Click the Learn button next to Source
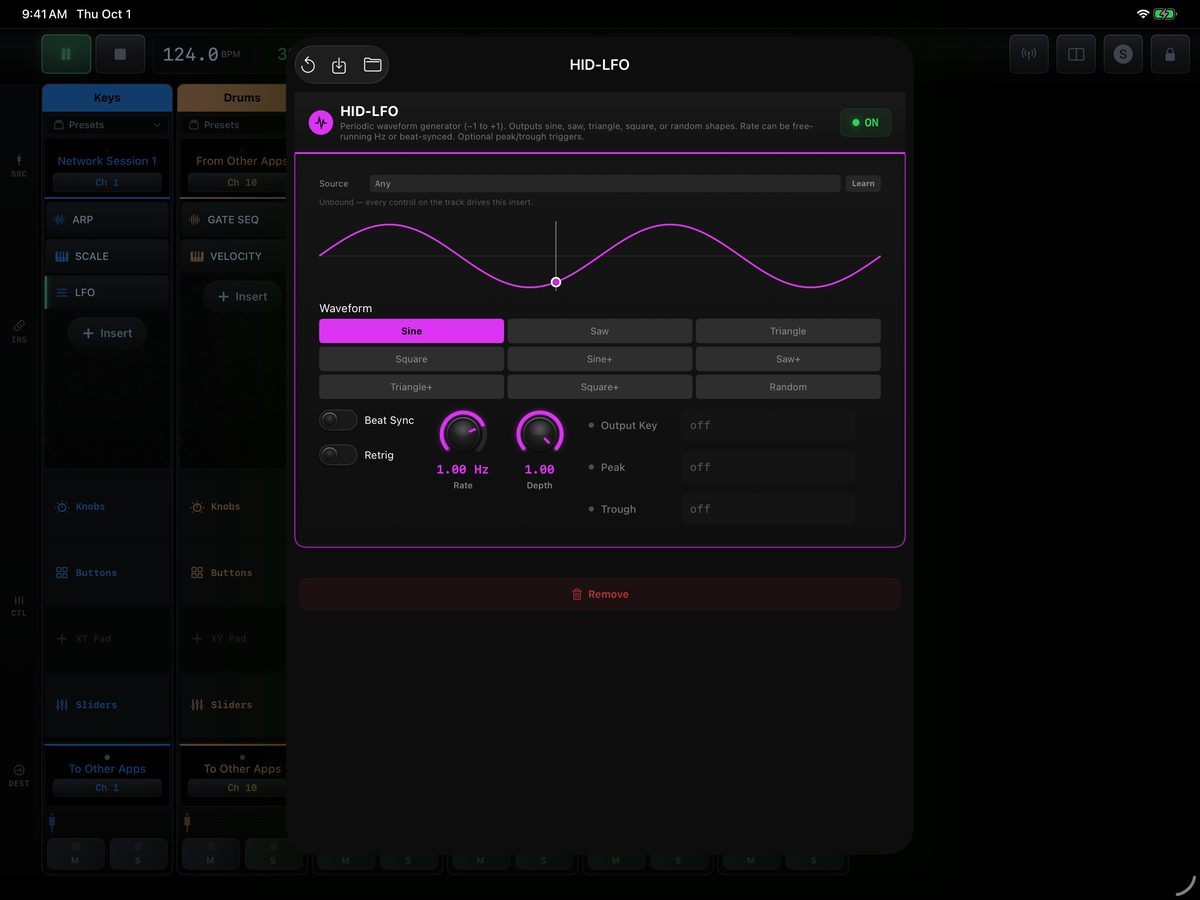 863,184
